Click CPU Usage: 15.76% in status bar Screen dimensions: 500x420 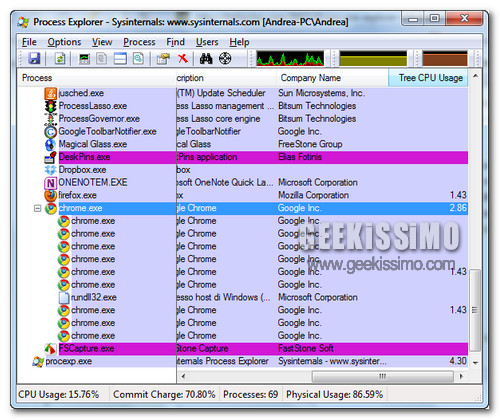pyautogui.click(x=59, y=395)
